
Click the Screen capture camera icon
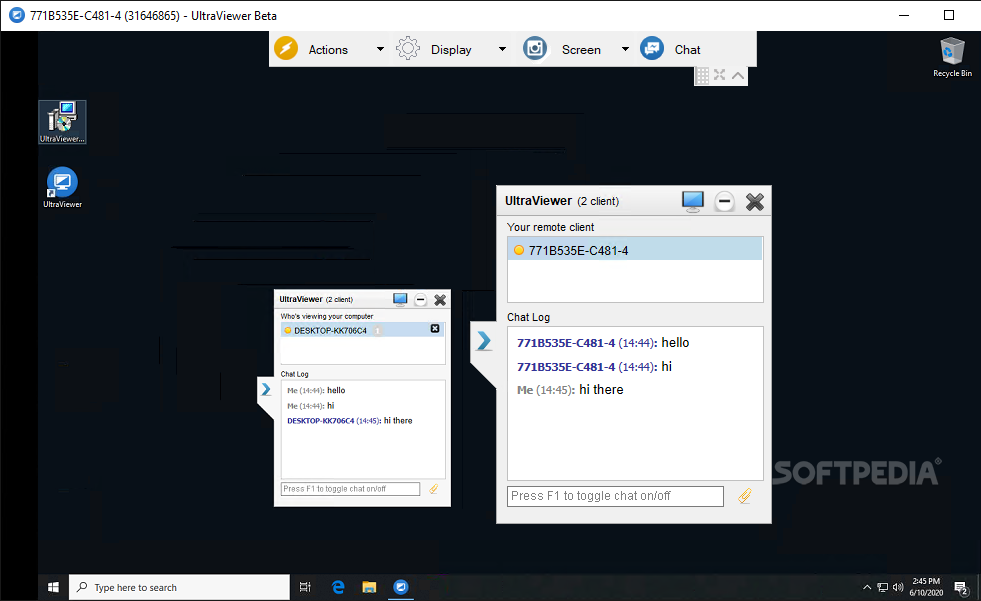point(535,48)
